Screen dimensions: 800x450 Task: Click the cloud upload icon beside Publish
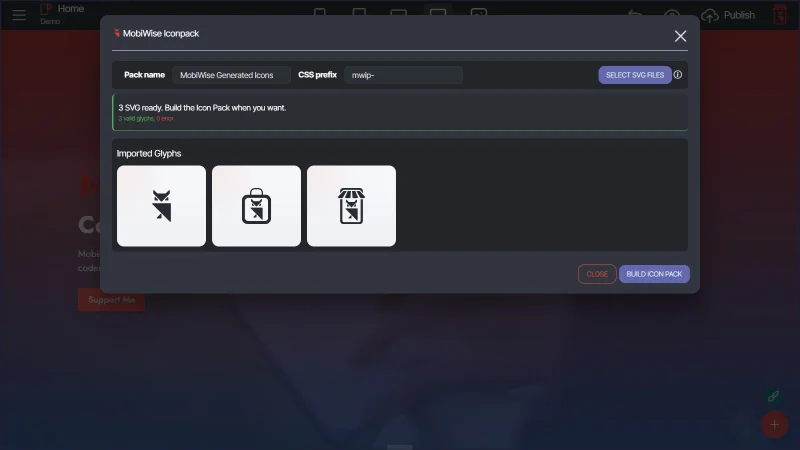[x=710, y=16]
